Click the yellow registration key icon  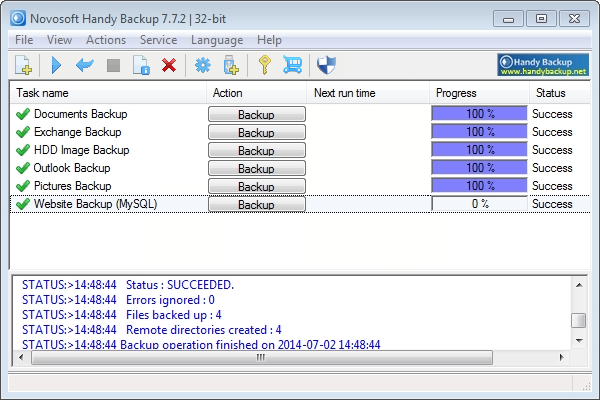coord(264,65)
